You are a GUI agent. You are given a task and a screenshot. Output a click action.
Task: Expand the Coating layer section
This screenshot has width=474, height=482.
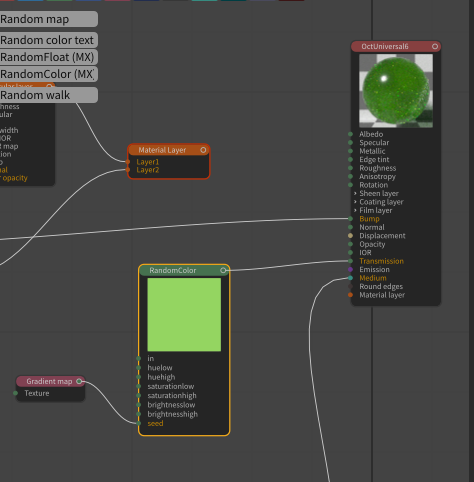pyautogui.click(x=355, y=202)
